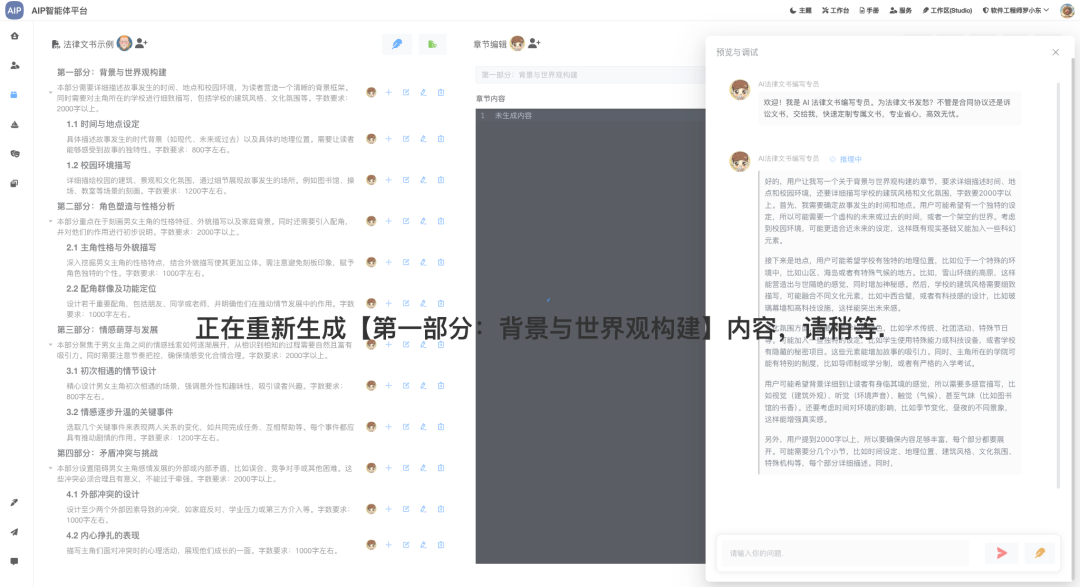Open the stacked copies icon in sidebar
The image size is (1080, 587).
coord(14,183)
